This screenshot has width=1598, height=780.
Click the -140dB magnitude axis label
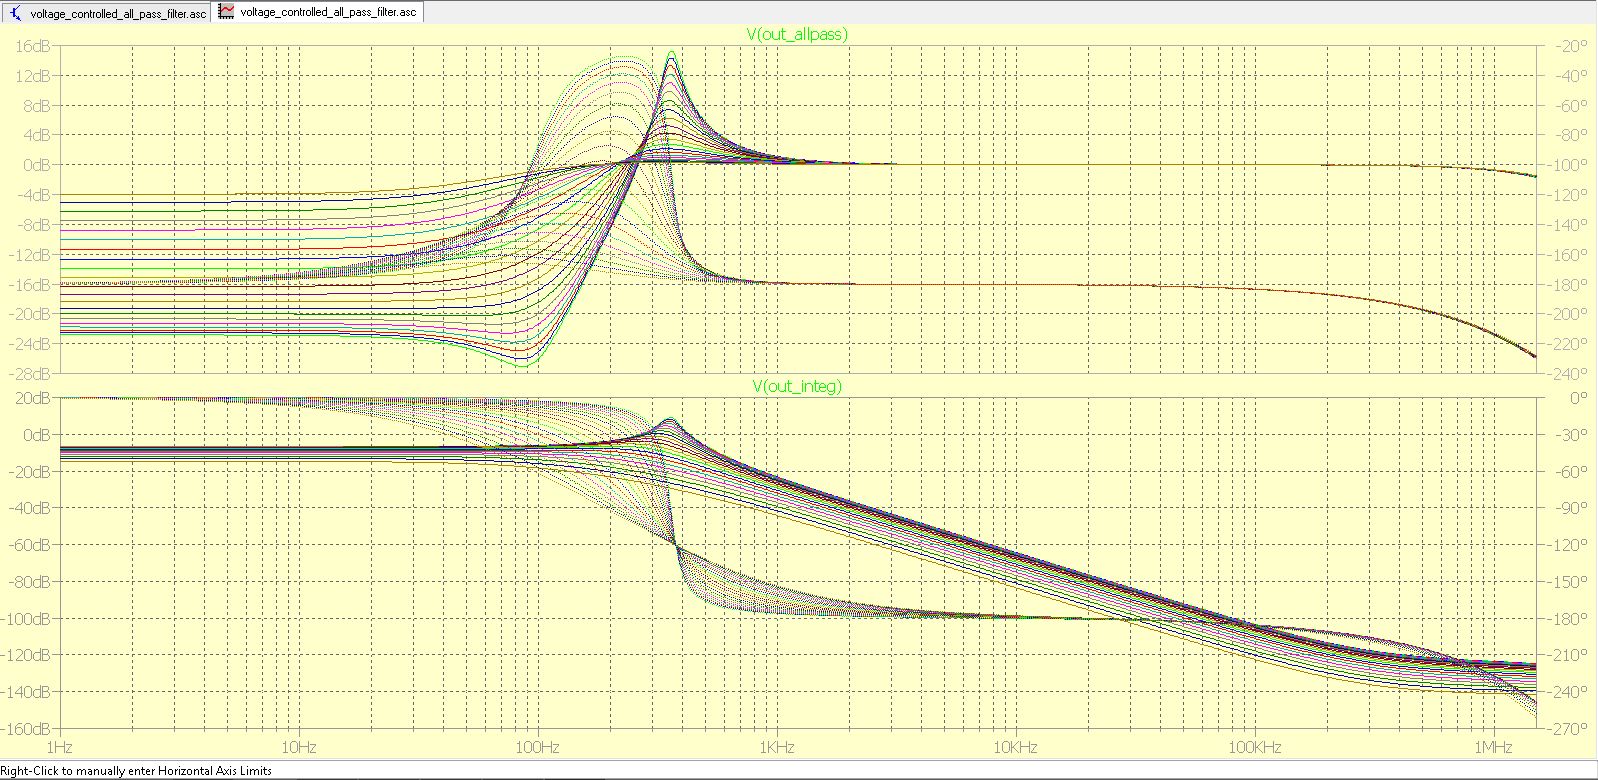click(27, 692)
